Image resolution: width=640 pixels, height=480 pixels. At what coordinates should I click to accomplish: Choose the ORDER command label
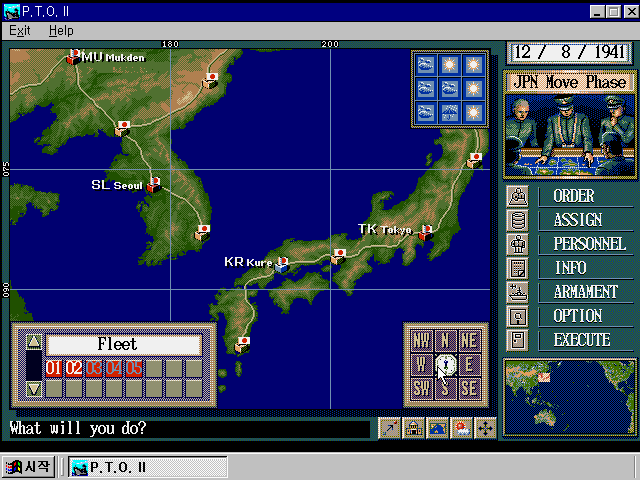tap(573, 196)
